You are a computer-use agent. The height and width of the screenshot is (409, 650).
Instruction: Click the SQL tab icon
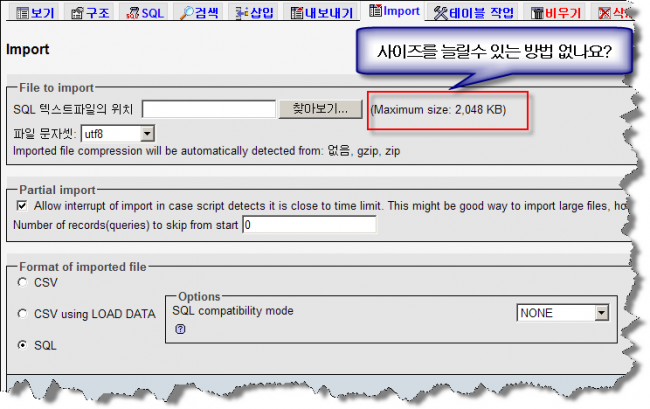133,13
